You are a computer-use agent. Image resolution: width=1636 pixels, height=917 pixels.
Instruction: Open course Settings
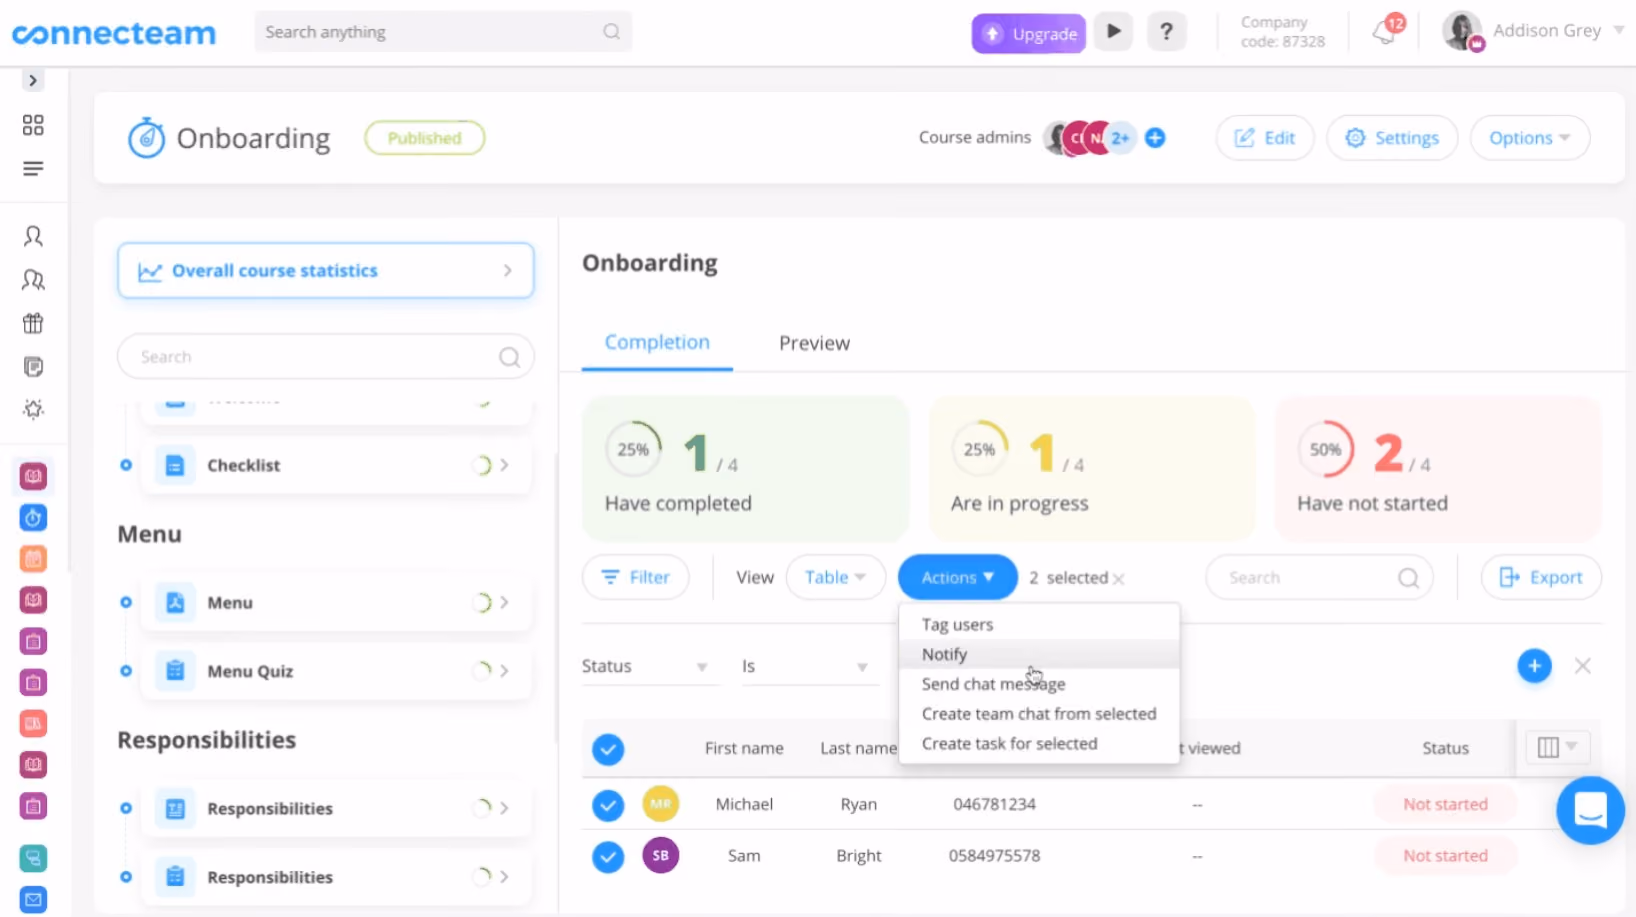pyautogui.click(x=1392, y=138)
